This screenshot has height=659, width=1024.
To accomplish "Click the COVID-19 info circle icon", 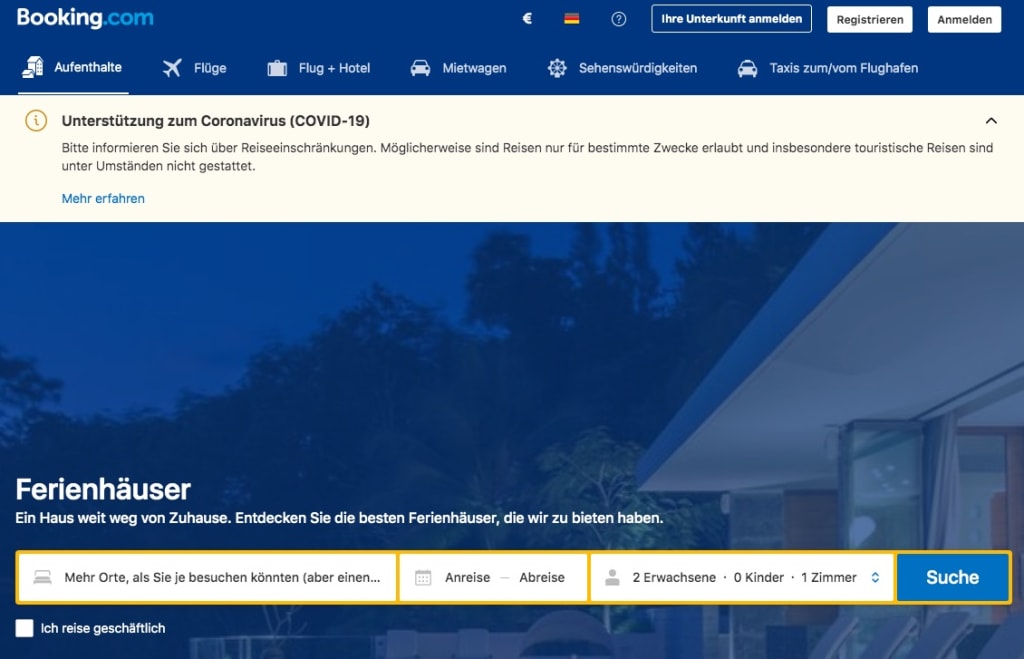I will tap(36, 121).
